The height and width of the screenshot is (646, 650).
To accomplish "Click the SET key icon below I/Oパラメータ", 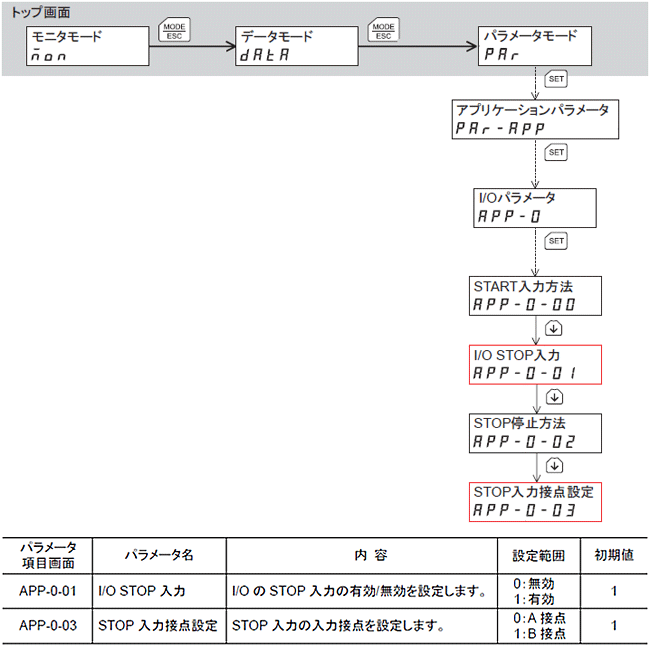I will tap(556, 241).
